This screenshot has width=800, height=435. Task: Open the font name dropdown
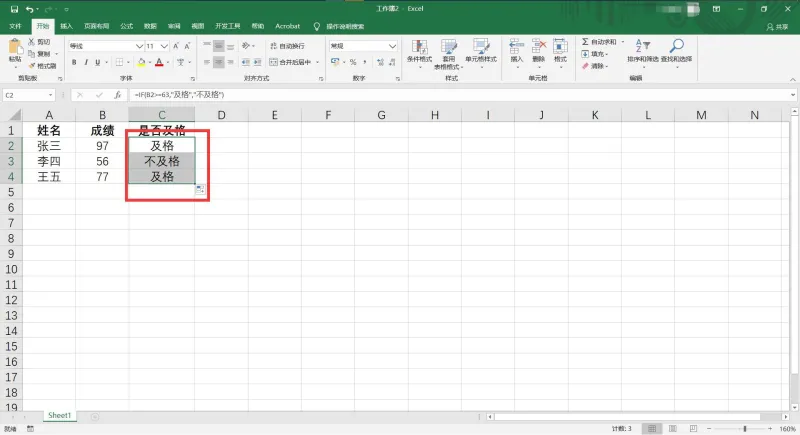139,46
